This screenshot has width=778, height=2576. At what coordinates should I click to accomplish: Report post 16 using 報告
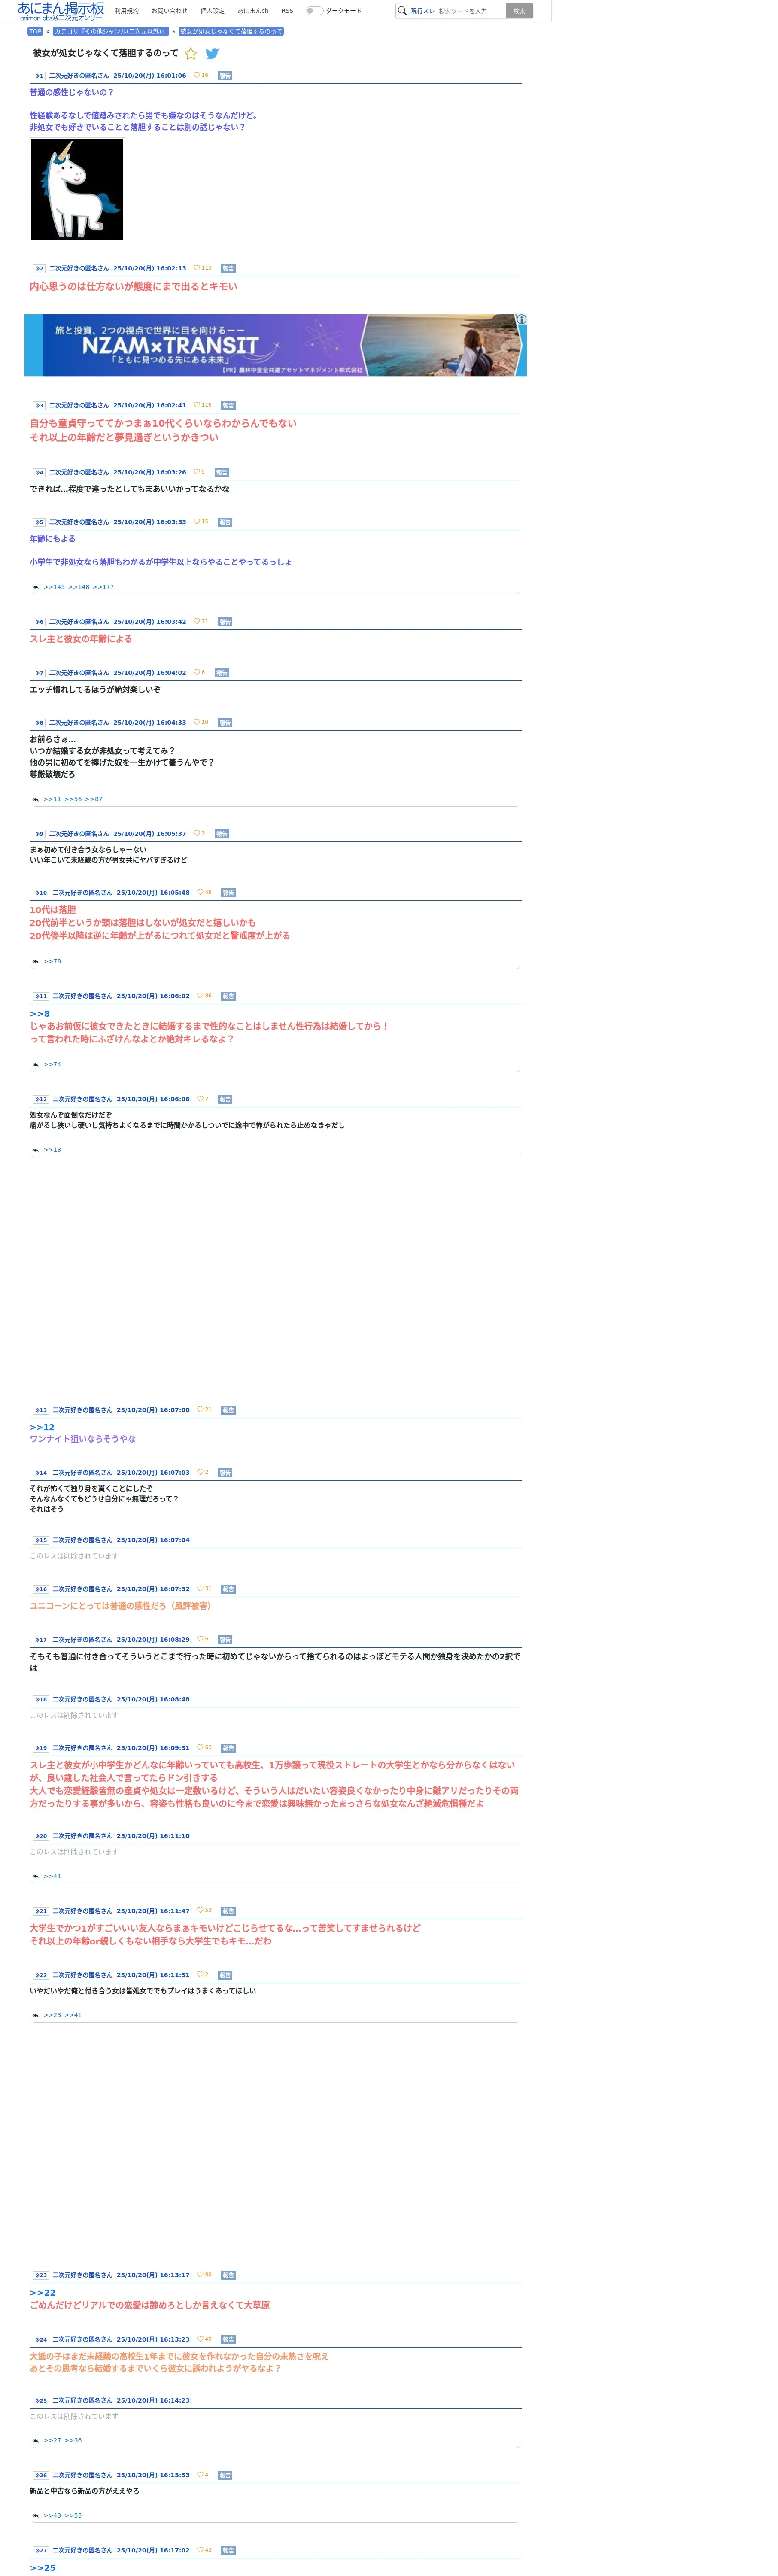coord(228,1589)
